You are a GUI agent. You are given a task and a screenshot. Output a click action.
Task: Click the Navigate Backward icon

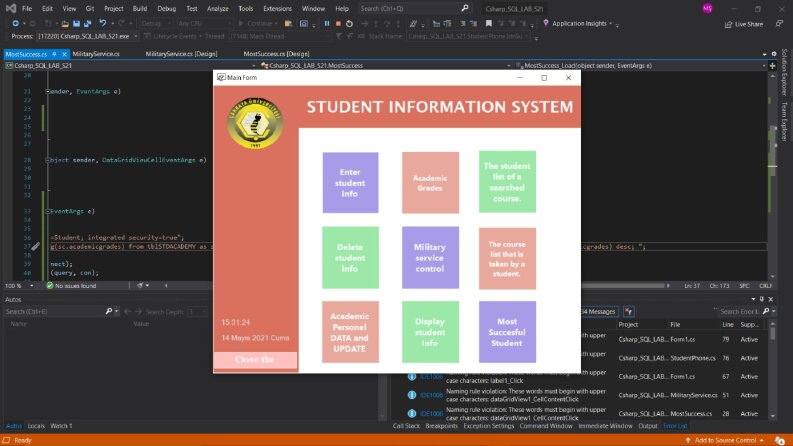[16, 23]
